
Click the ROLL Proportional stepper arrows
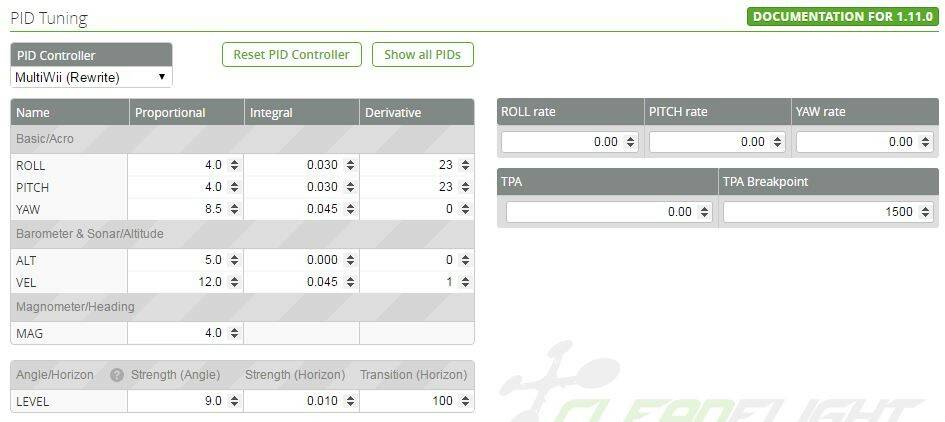tap(234, 165)
